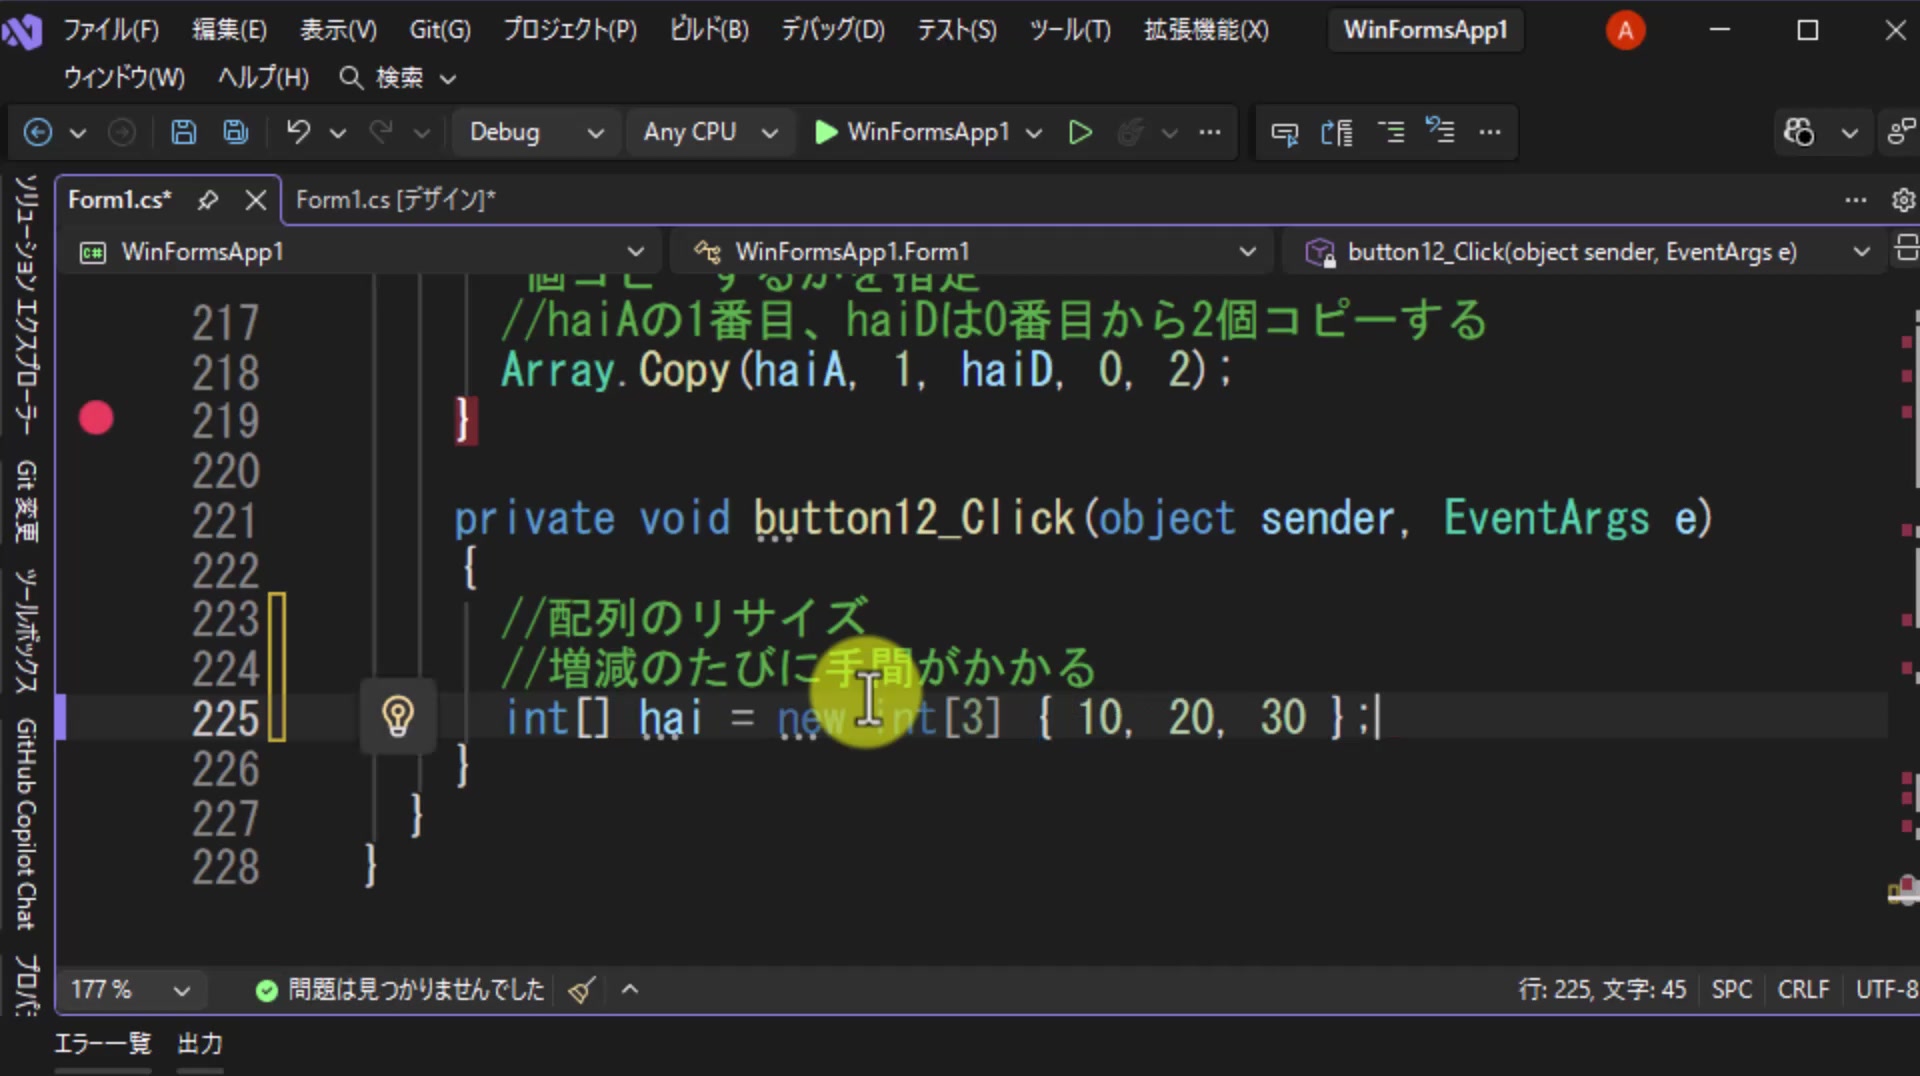Open the Debug configuration dropdown
Viewport: 1920px width, 1076px height.
click(x=536, y=132)
